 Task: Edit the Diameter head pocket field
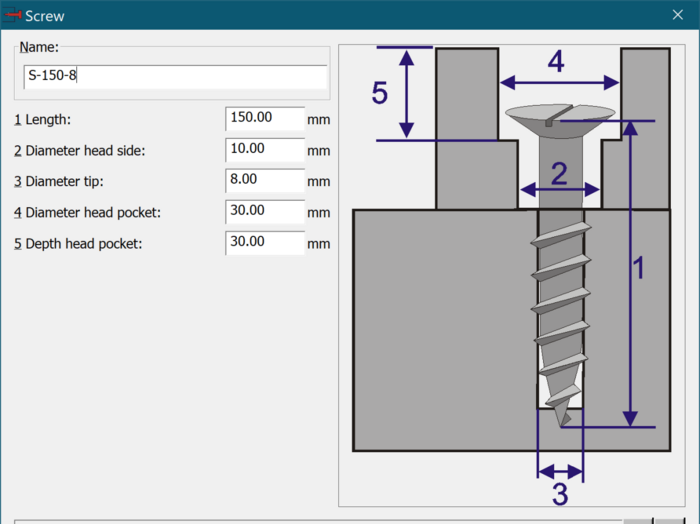pyautogui.click(x=264, y=212)
